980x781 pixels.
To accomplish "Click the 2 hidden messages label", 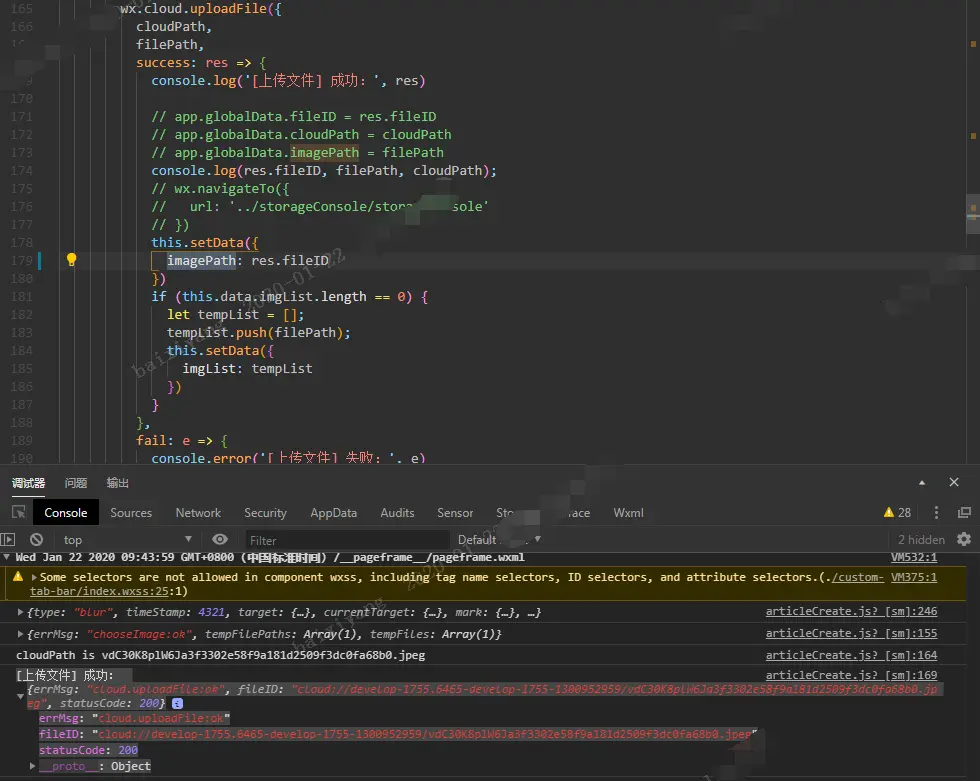I will [921, 539].
